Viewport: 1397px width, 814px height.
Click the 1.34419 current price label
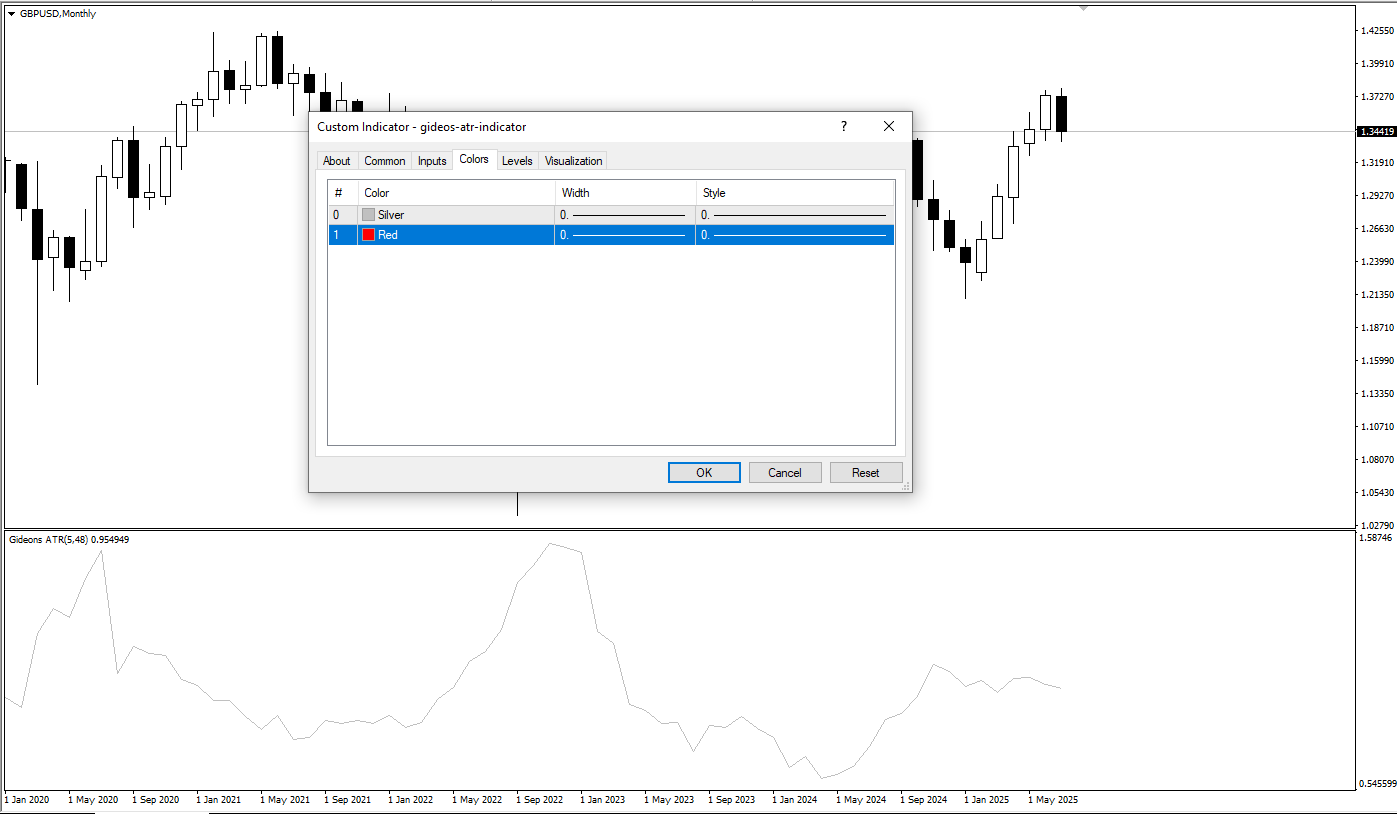pos(1375,131)
